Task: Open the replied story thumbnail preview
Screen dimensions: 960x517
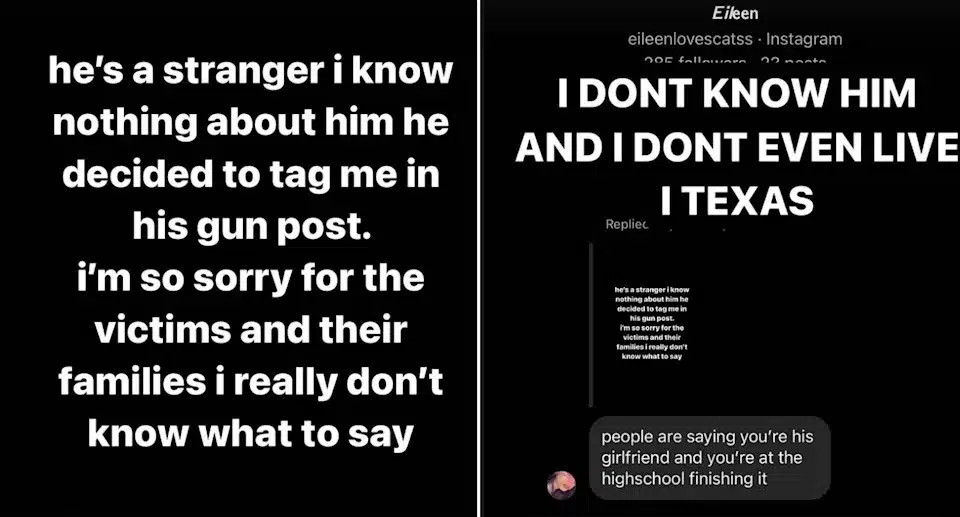Action: click(652, 322)
